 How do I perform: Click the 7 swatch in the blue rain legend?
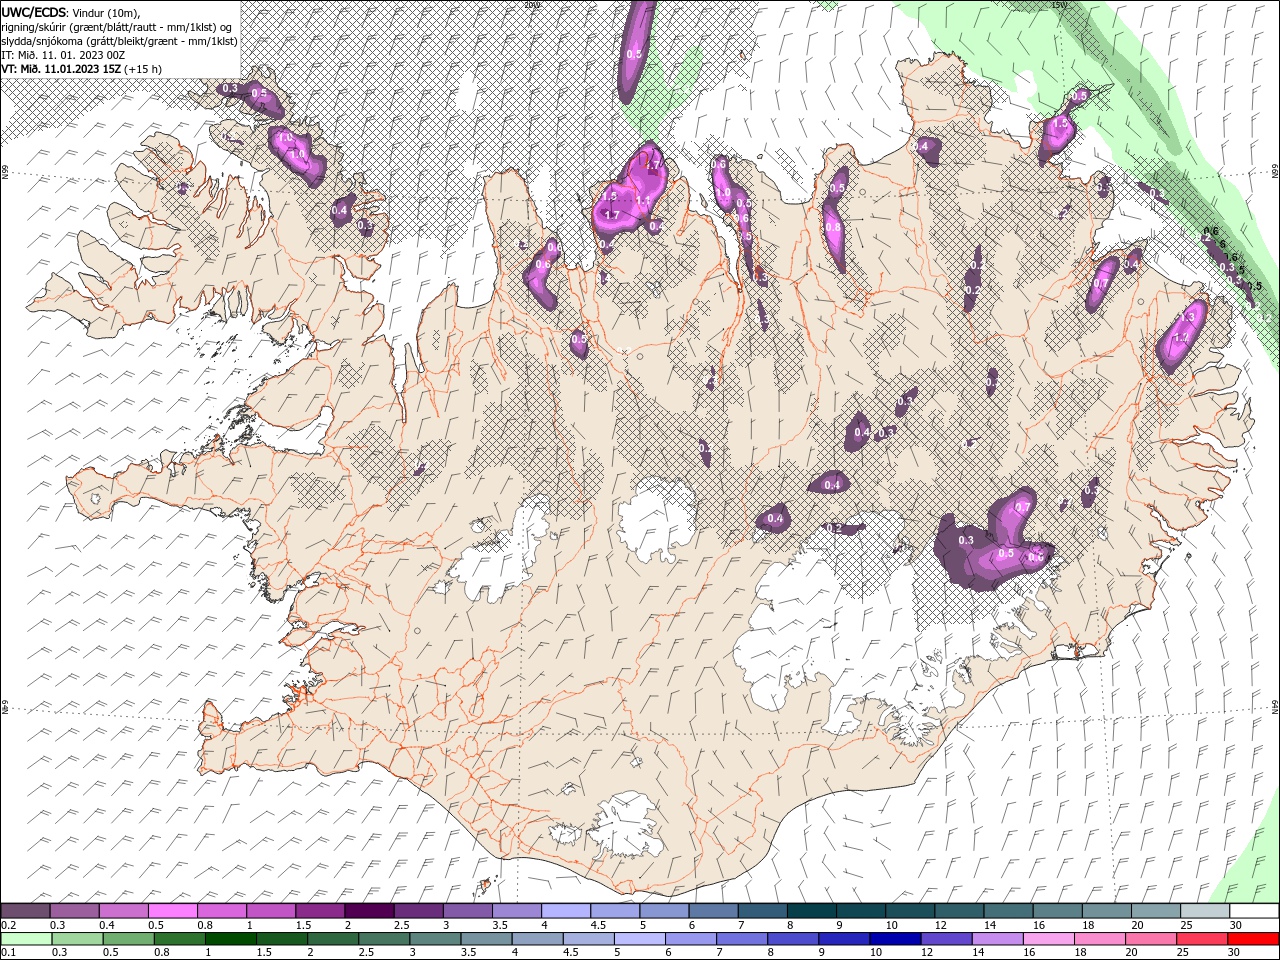742,939
